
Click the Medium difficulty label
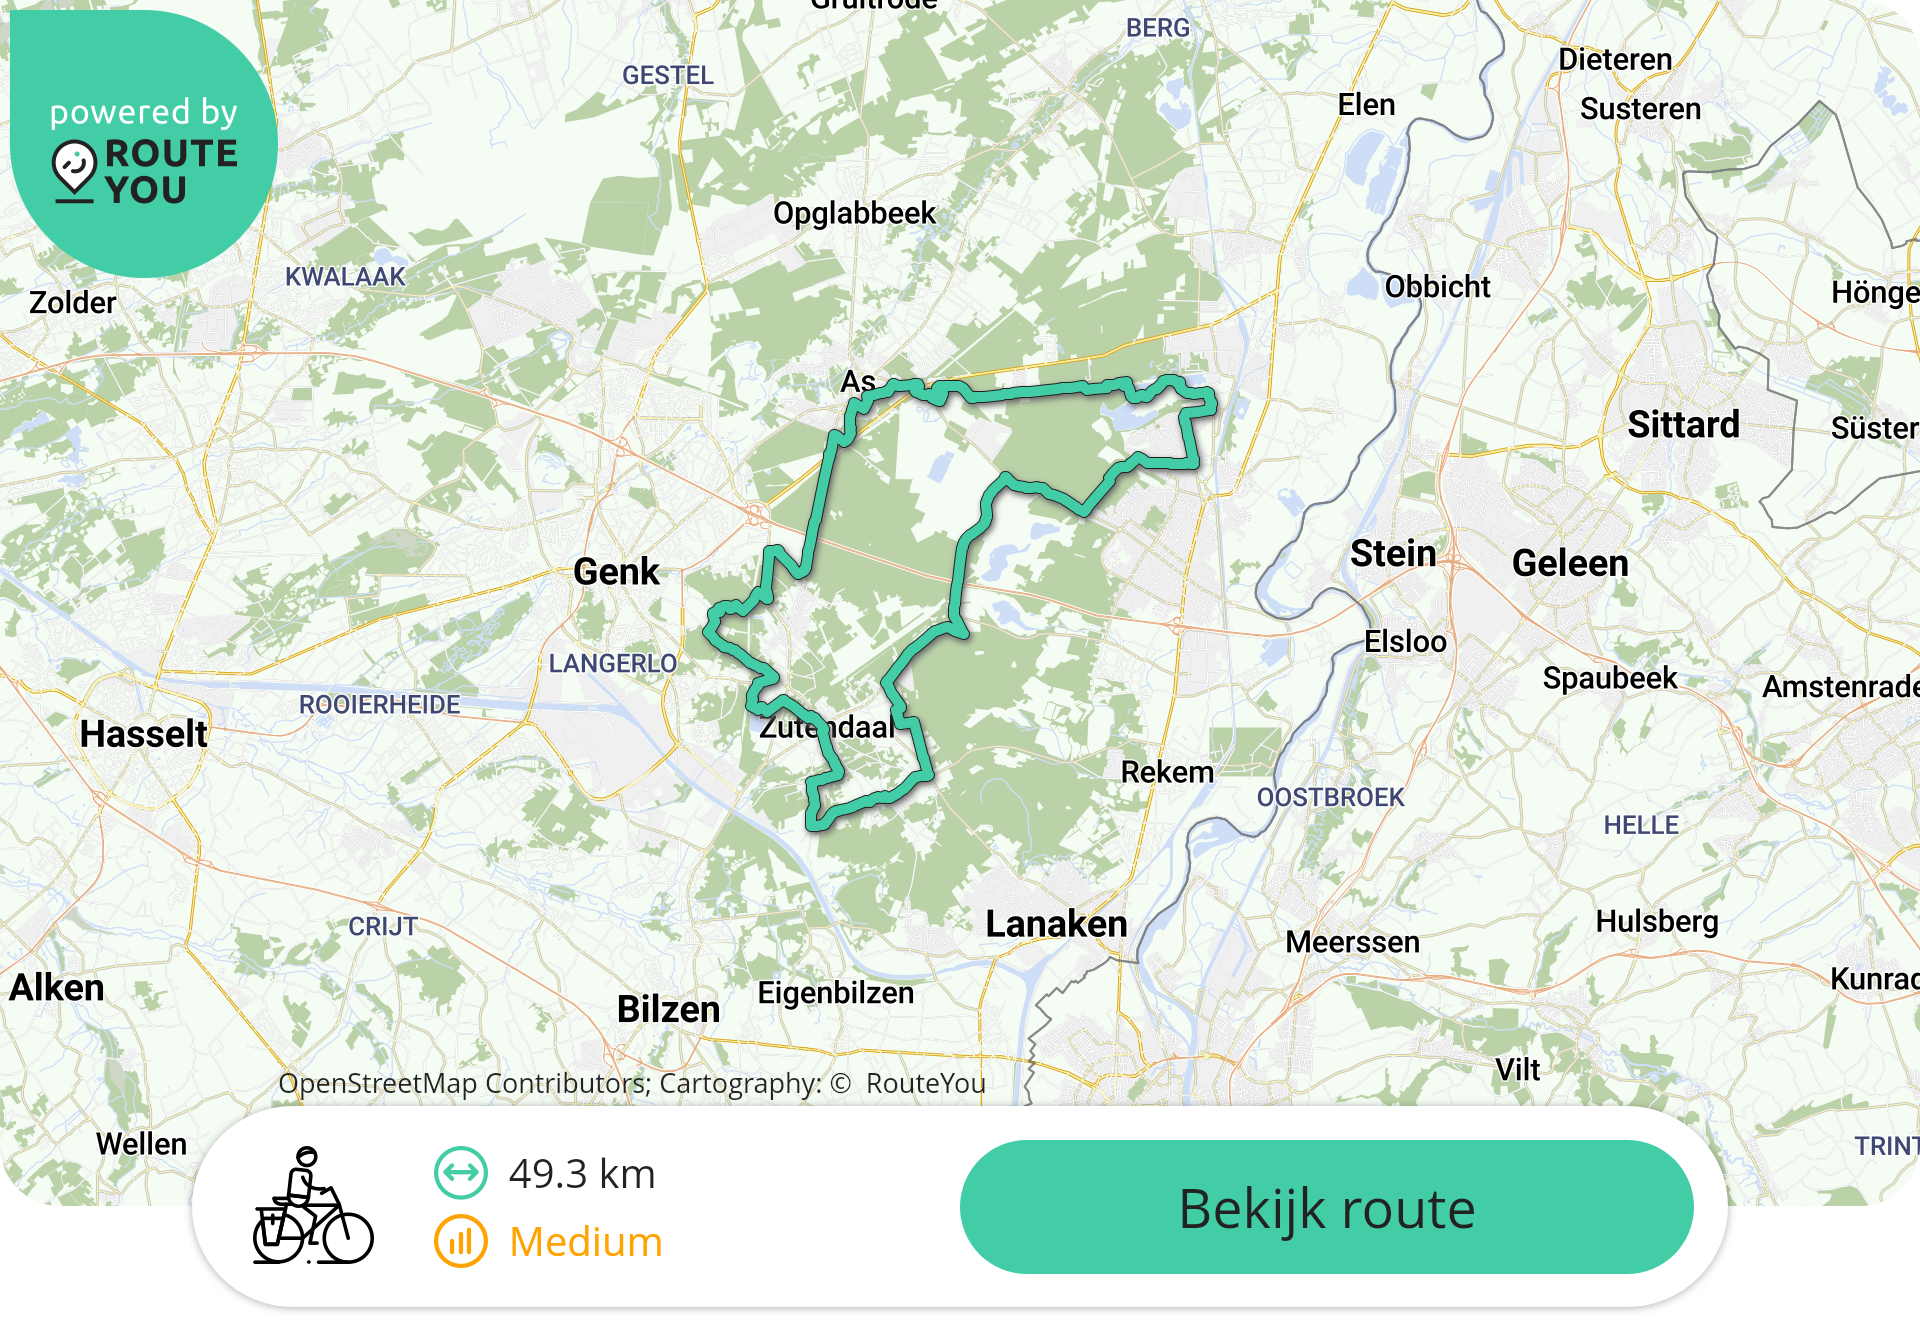586,1242
